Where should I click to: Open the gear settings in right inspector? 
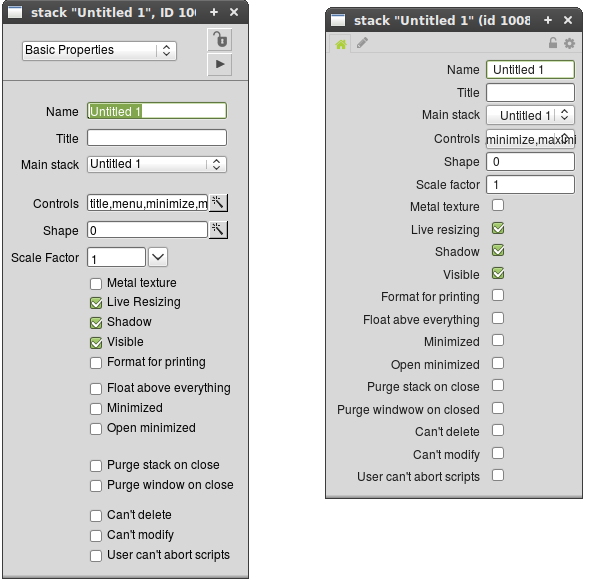[569, 44]
